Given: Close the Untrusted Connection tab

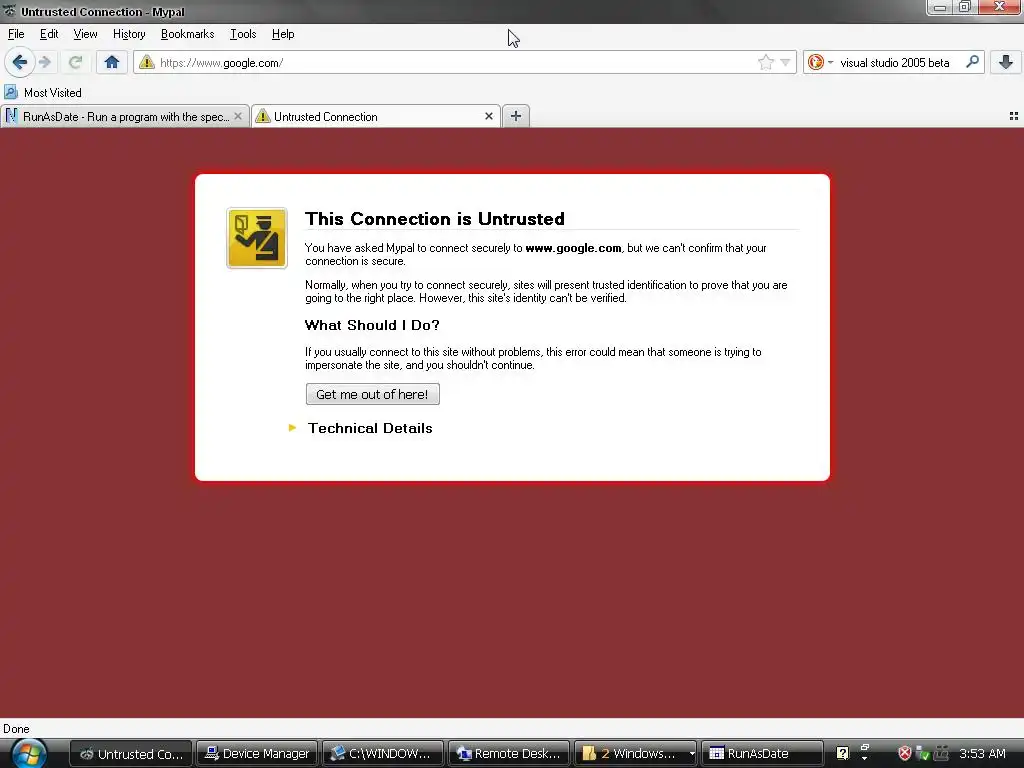Looking at the screenshot, I should (488, 116).
